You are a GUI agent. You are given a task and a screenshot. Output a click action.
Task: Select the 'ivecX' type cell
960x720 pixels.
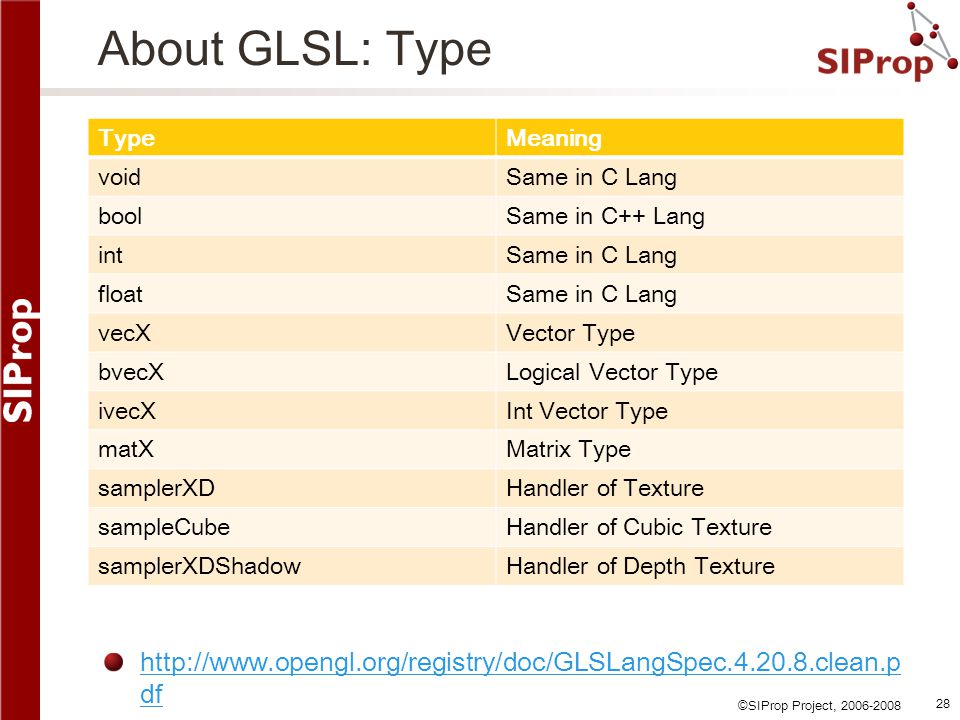click(x=292, y=411)
